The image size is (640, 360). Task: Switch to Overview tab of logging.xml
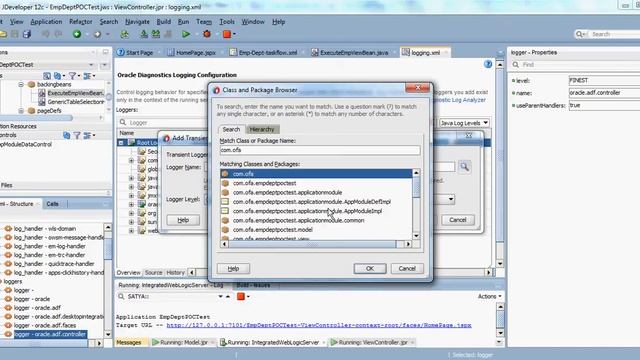pos(129,272)
